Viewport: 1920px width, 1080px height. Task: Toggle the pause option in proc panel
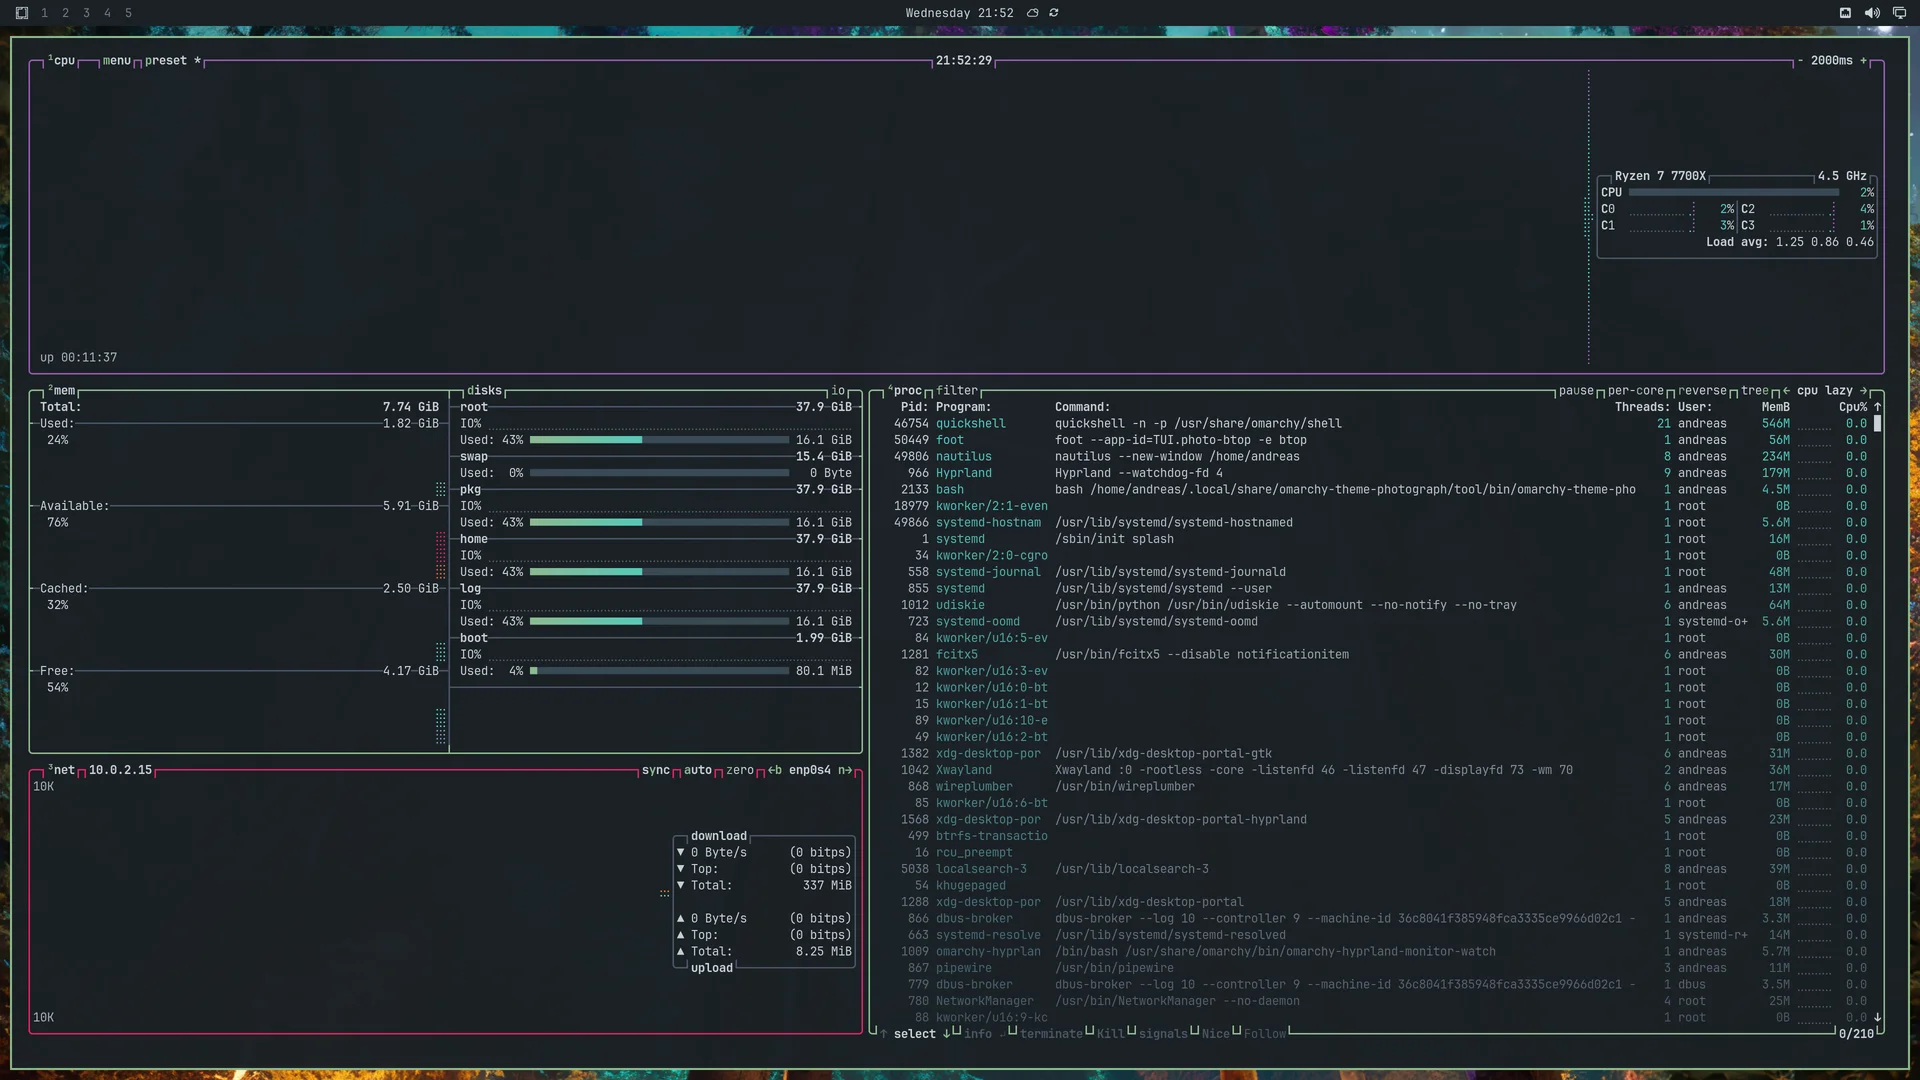[1576, 391]
